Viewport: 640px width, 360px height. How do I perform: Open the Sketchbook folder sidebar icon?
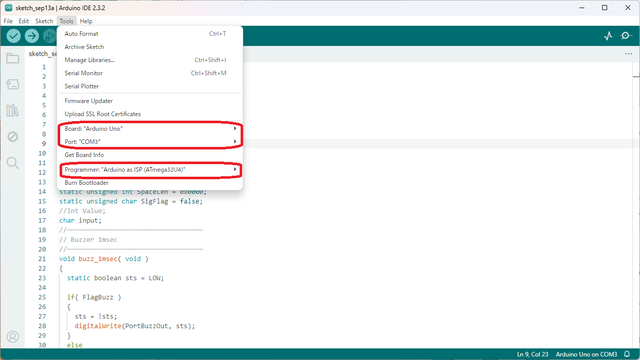[x=13, y=58]
